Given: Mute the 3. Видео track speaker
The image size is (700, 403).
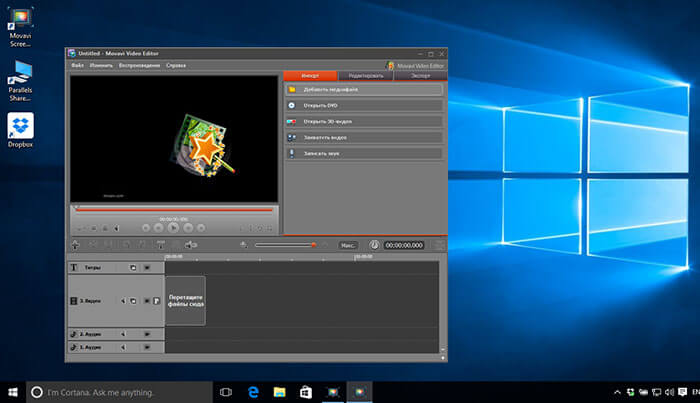Looking at the screenshot, I should [123, 301].
